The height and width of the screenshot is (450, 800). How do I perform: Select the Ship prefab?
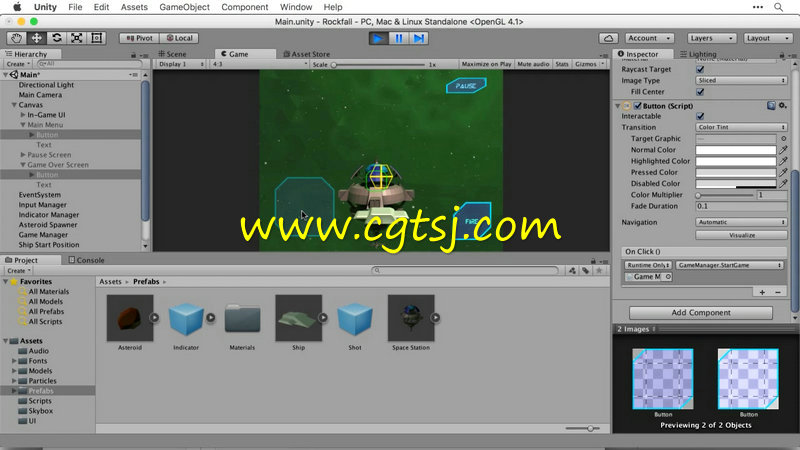tap(298, 318)
